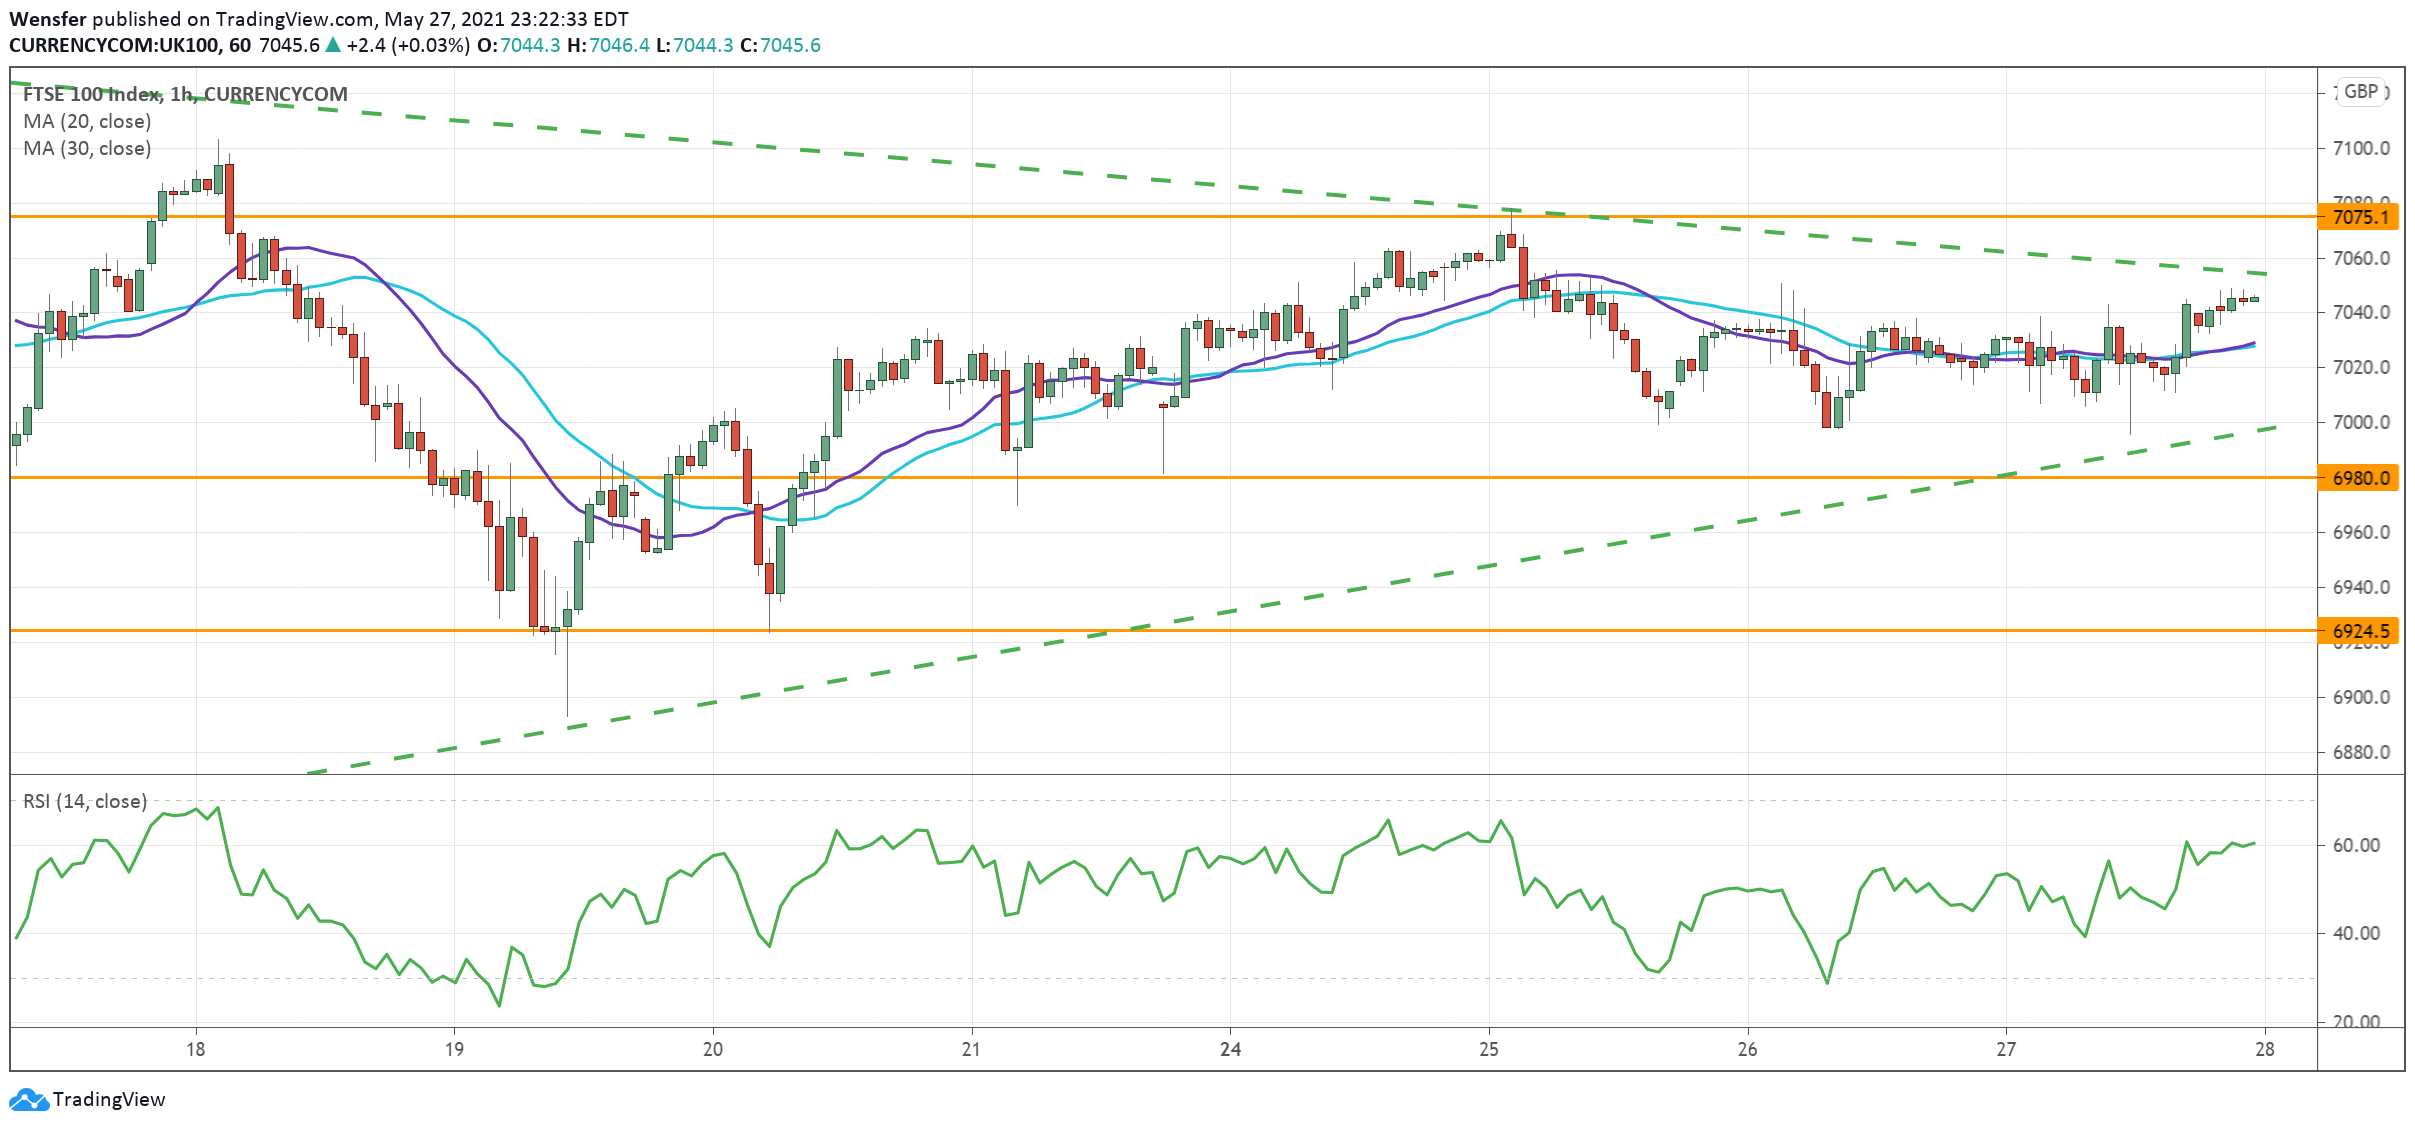
Task: Click the green up-arrow price change icon
Action: [x=333, y=45]
